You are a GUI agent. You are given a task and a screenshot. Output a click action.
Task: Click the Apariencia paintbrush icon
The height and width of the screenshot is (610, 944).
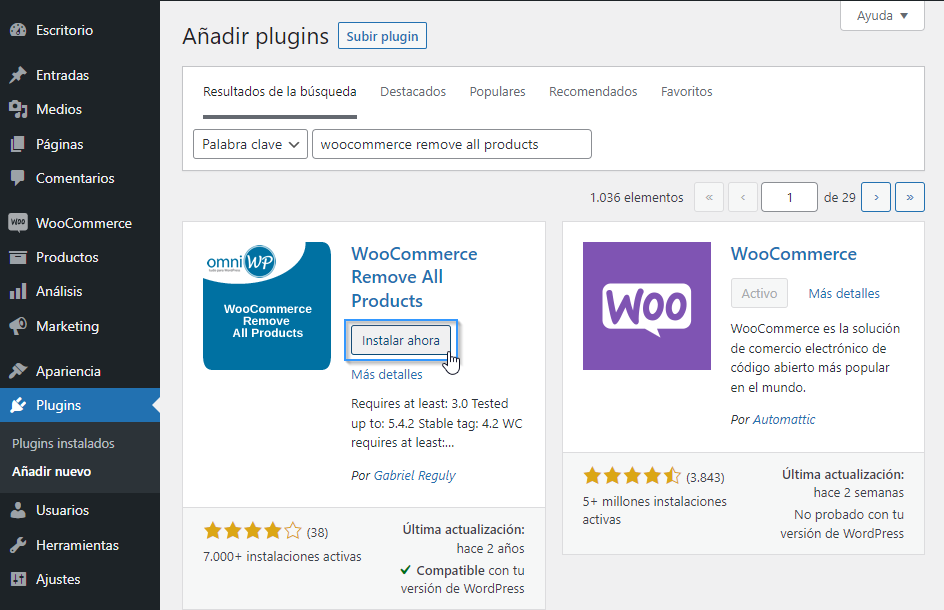point(18,370)
